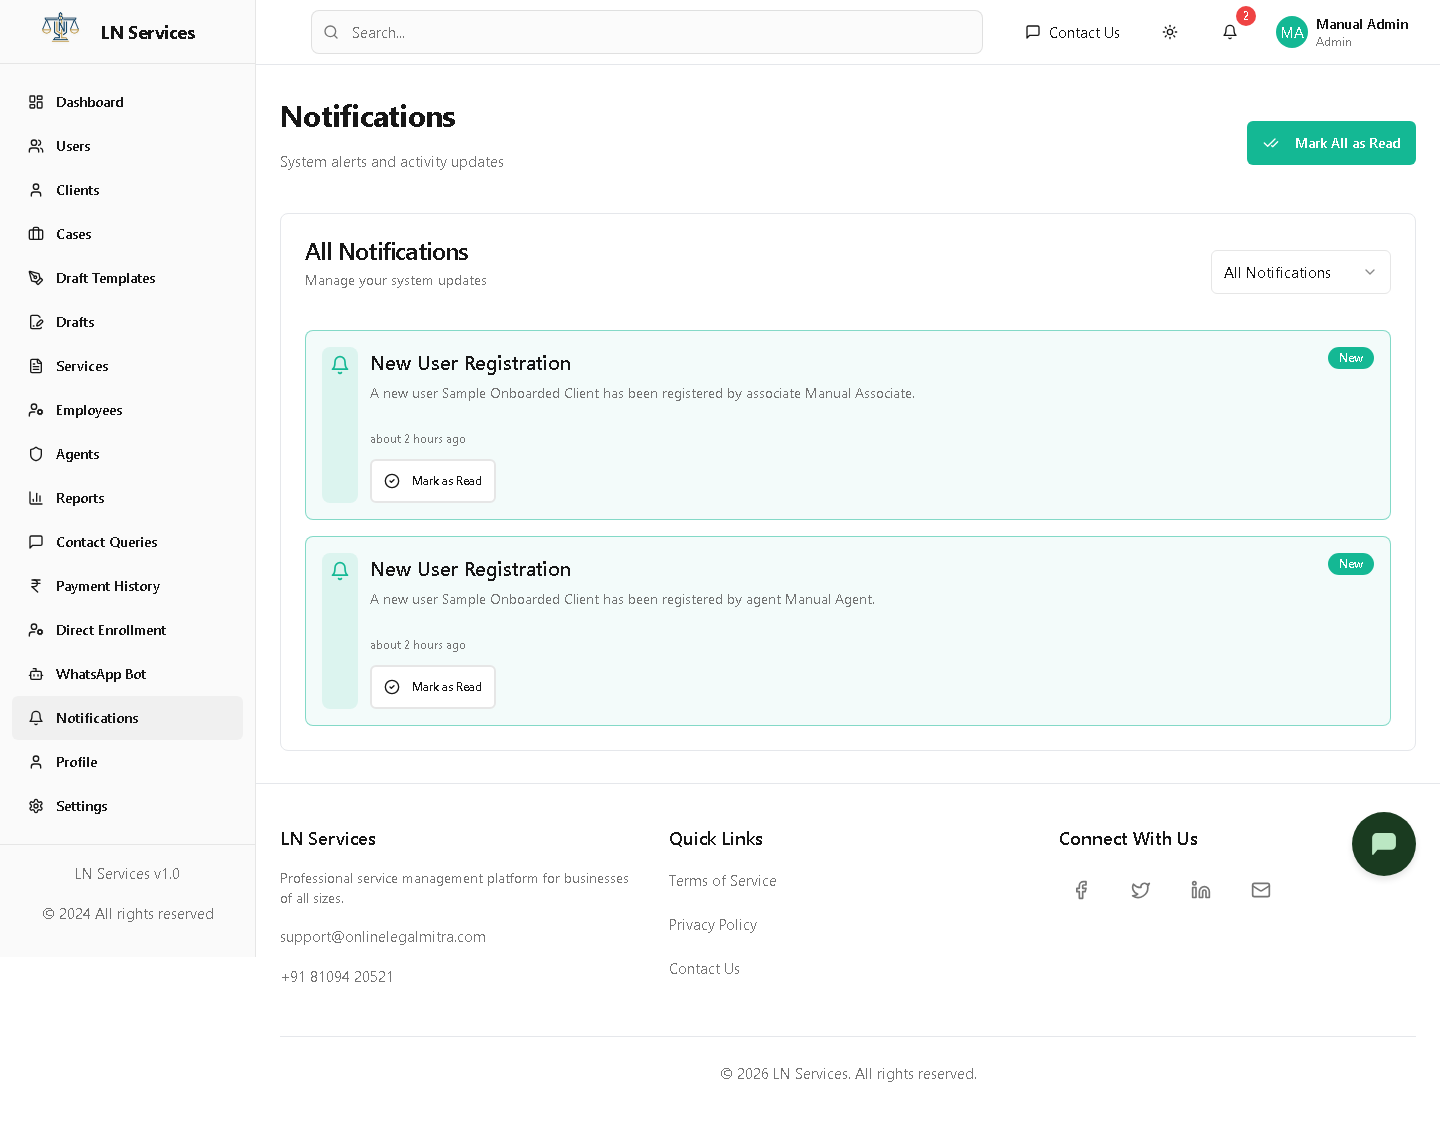The height and width of the screenshot is (1141, 1440).
Task: Click the email envelope icon in footer
Action: point(1261,890)
